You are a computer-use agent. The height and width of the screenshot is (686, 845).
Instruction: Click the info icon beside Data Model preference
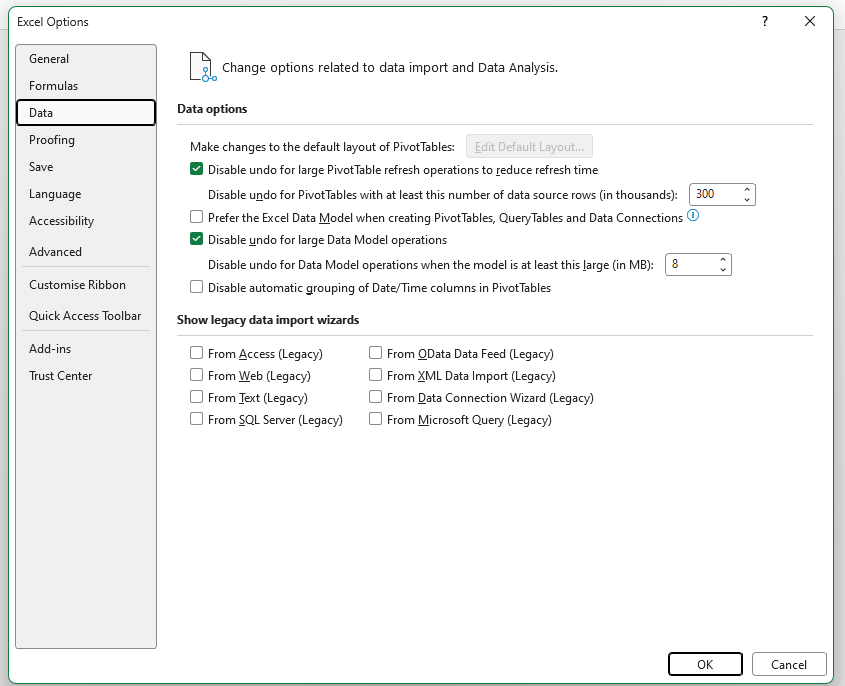693,216
